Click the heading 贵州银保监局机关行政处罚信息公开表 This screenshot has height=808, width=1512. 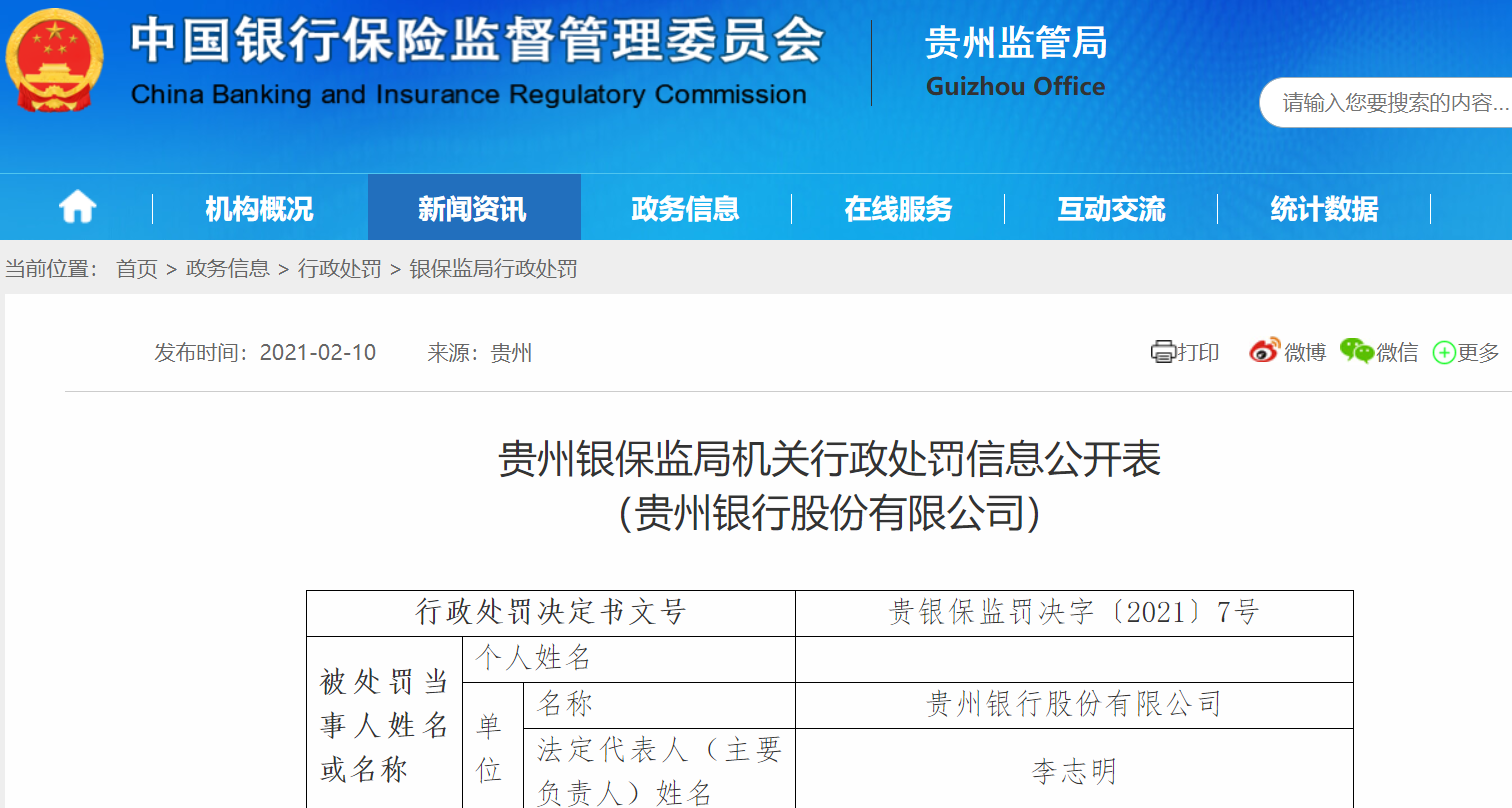pos(830,460)
